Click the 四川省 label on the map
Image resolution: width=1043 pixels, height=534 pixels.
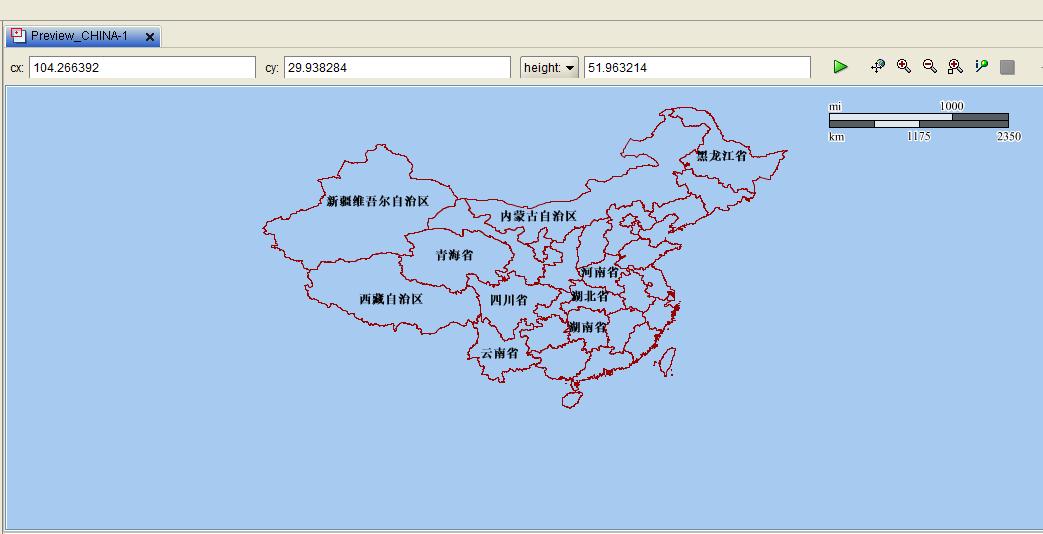point(508,300)
